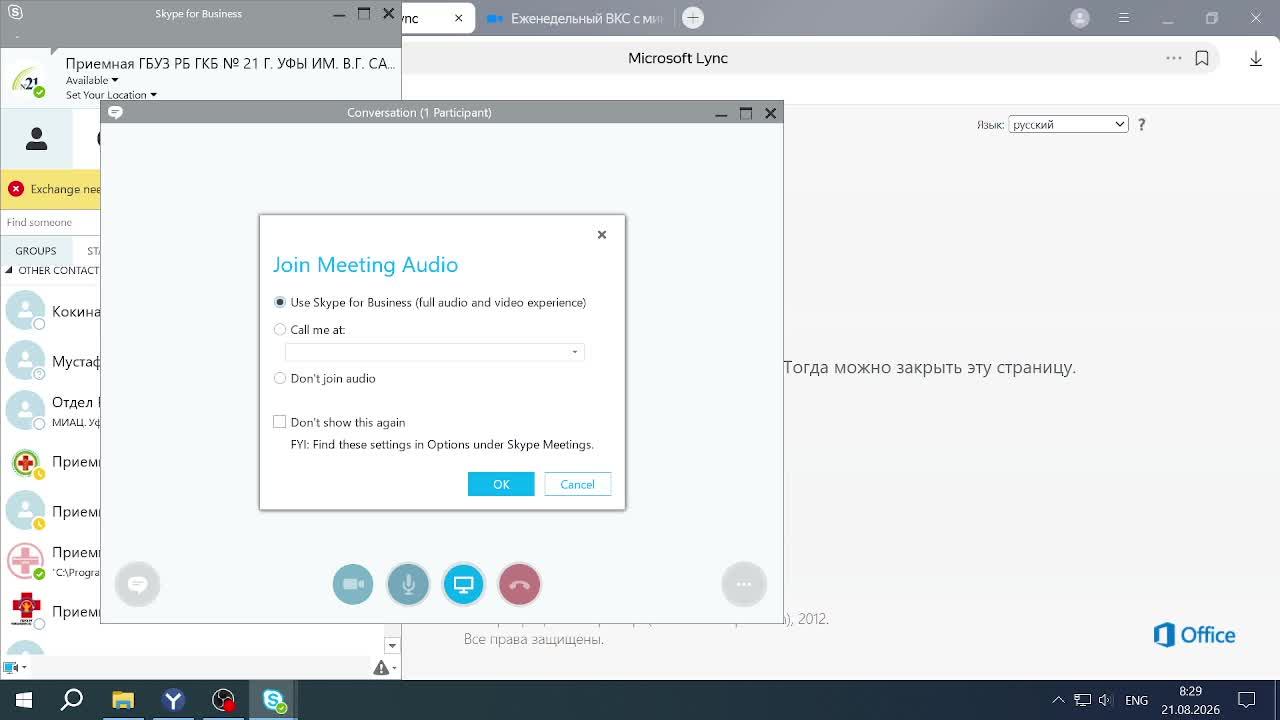This screenshot has width=1280, height=720.
Task: Close the Microsoft Lync browser tab
Action: [459, 18]
